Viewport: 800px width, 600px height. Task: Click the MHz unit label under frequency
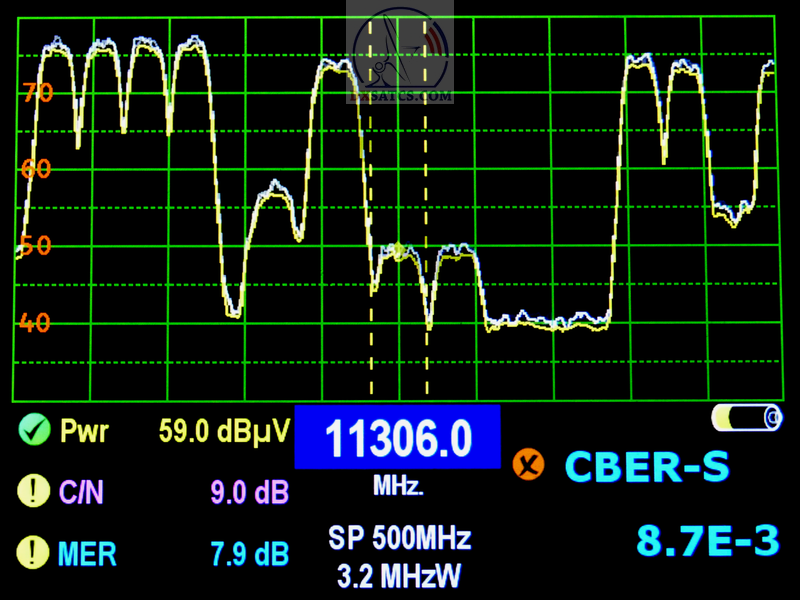coord(398,487)
